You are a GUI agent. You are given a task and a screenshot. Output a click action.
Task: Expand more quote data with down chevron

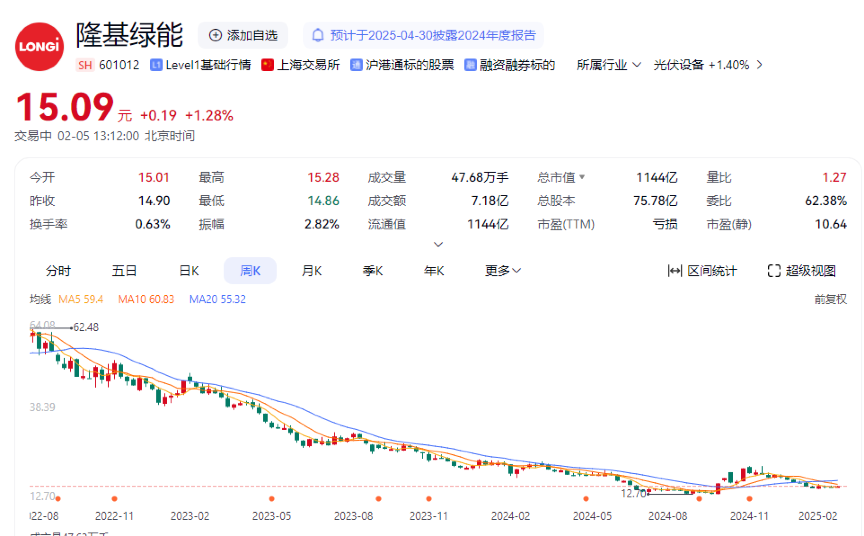click(438, 244)
